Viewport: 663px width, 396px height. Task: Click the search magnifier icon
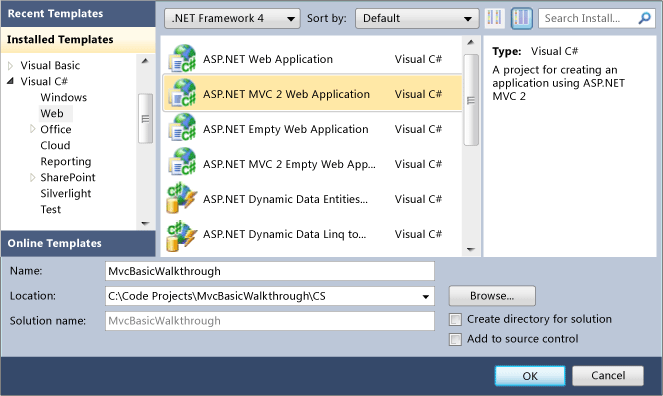[x=644, y=18]
